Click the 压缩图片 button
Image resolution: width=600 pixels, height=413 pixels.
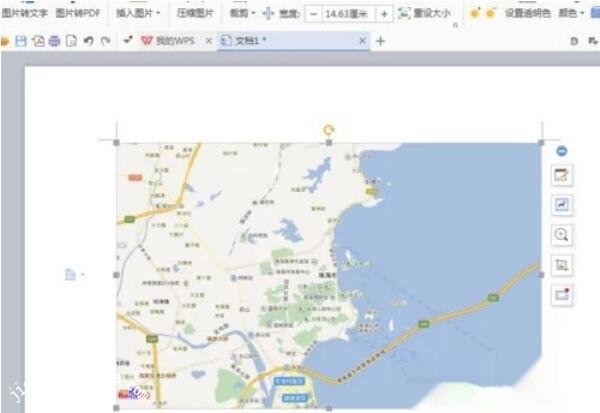pos(195,14)
